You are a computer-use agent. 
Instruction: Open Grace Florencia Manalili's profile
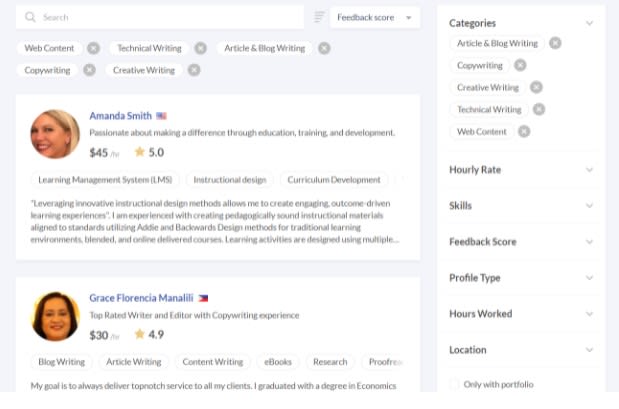tap(142, 298)
